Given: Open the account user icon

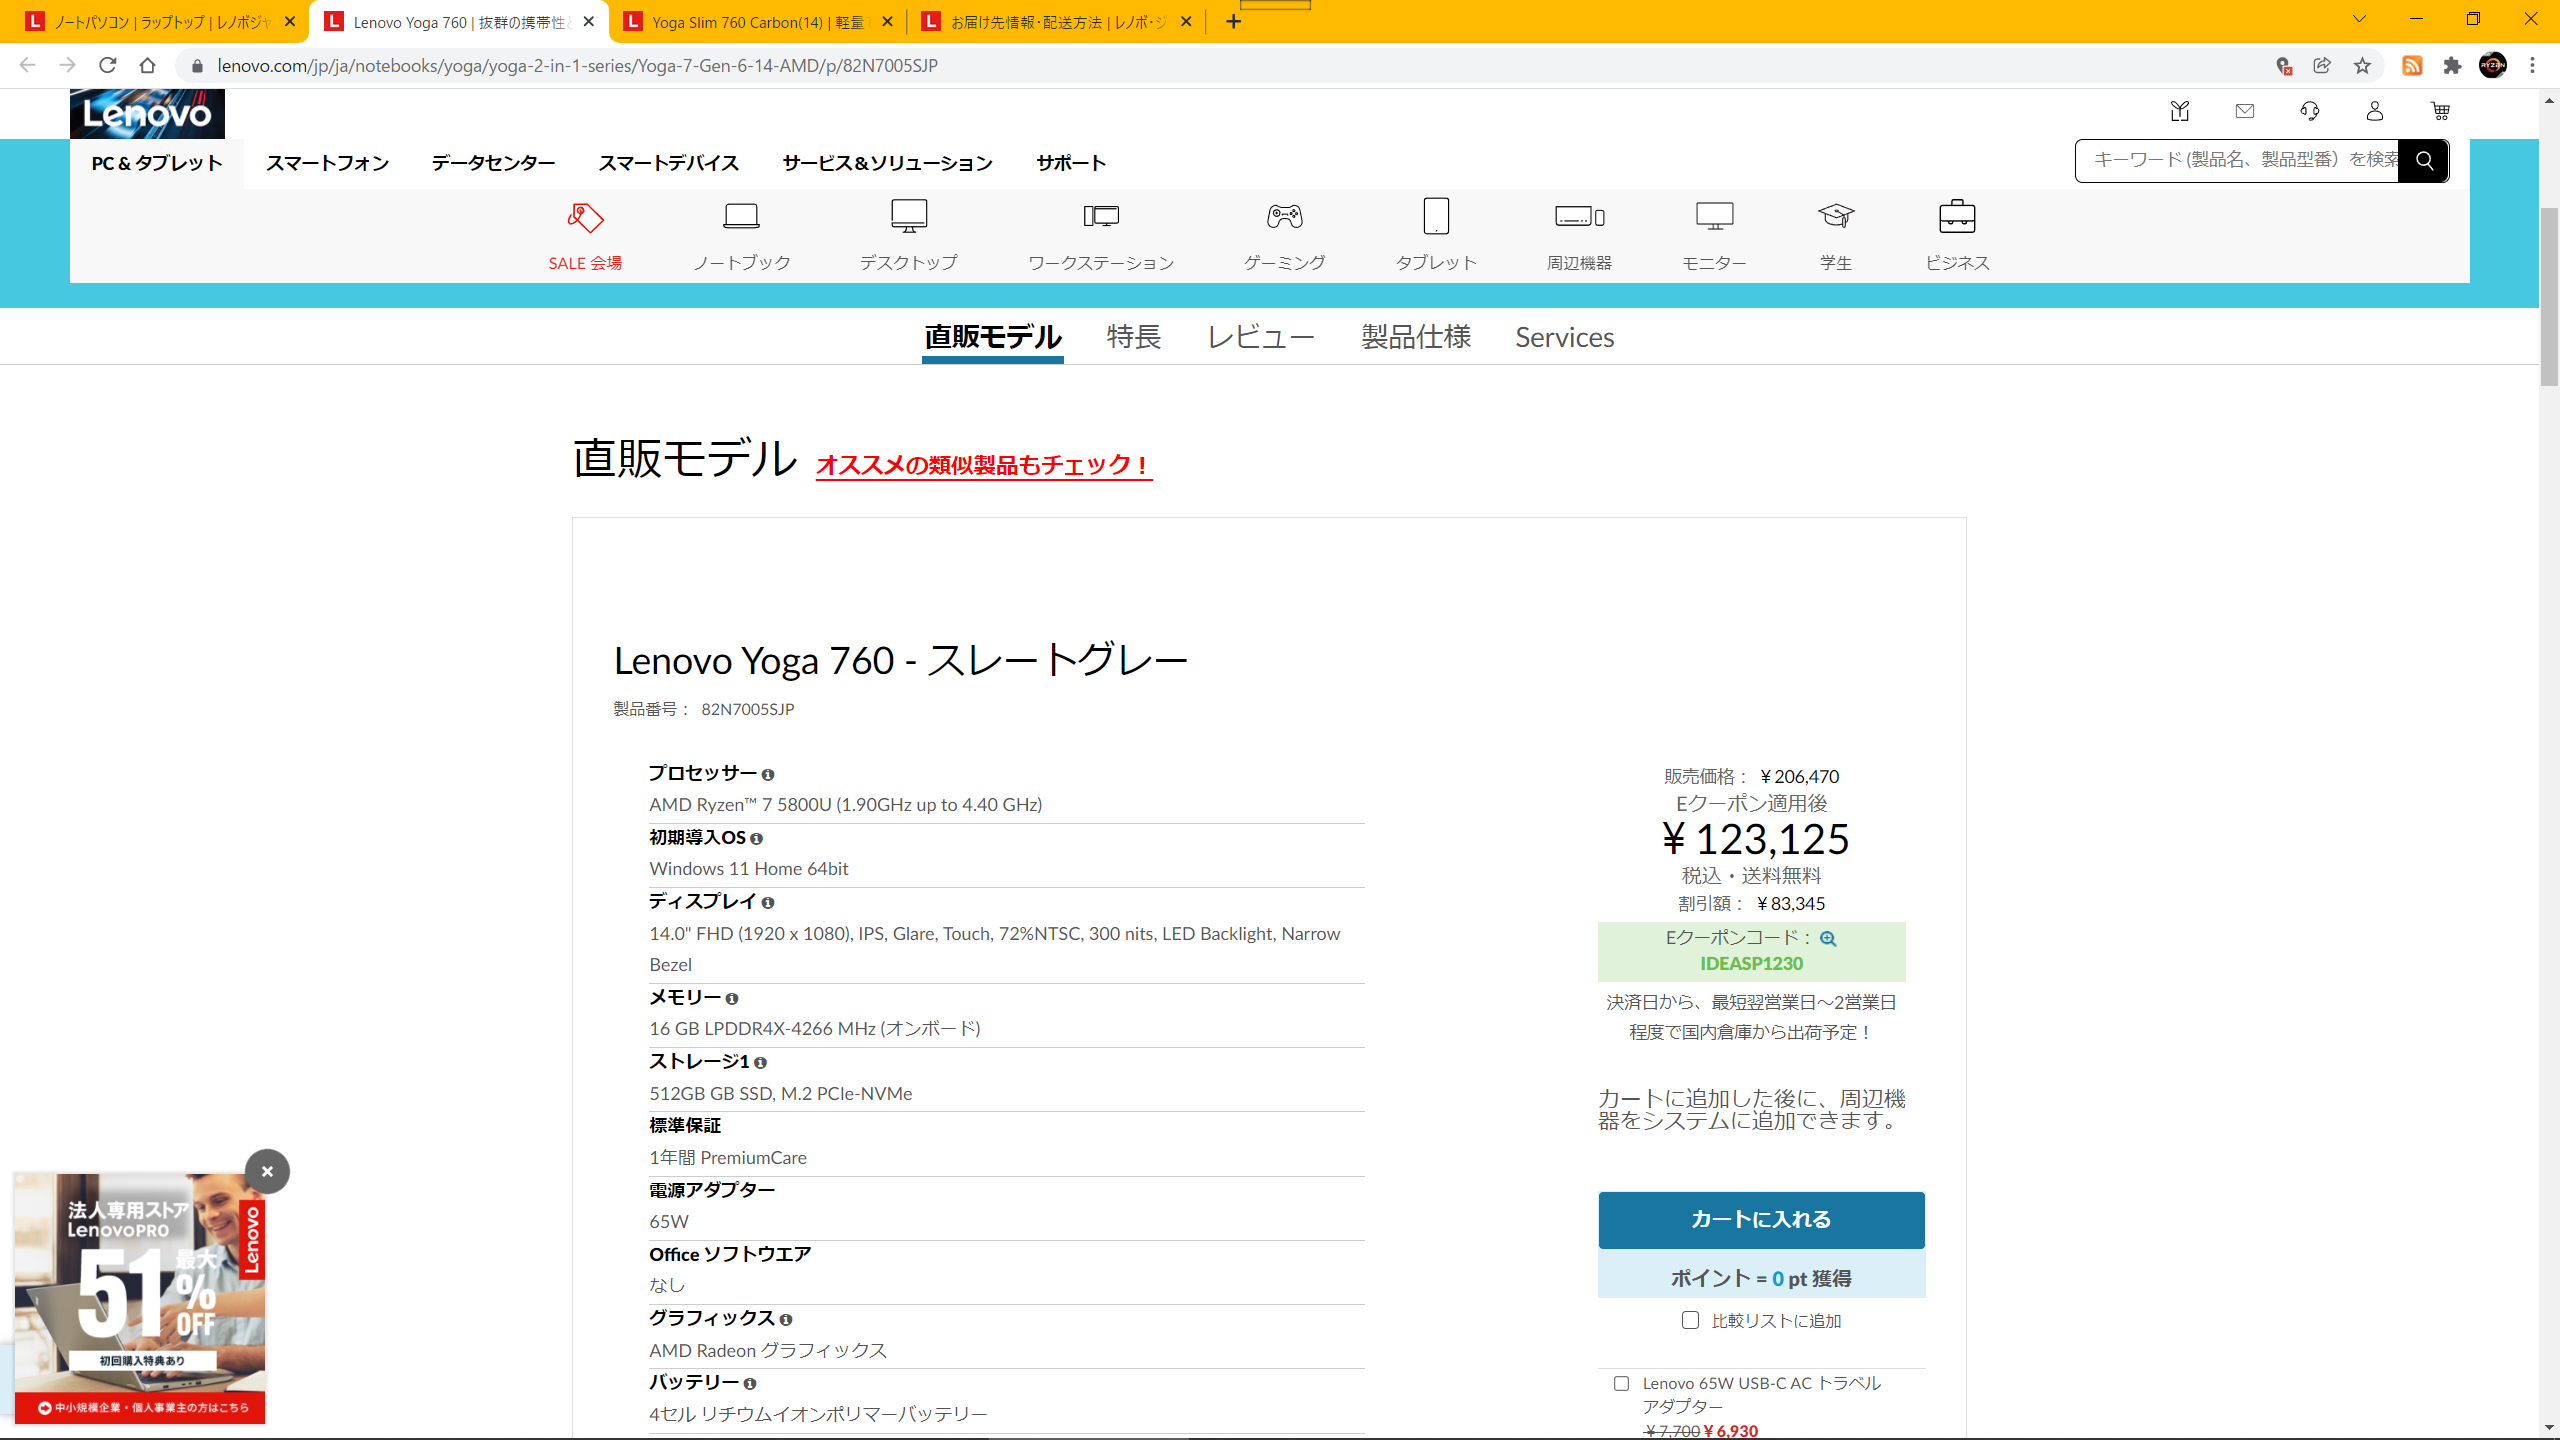Looking at the screenshot, I should (2375, 111).
